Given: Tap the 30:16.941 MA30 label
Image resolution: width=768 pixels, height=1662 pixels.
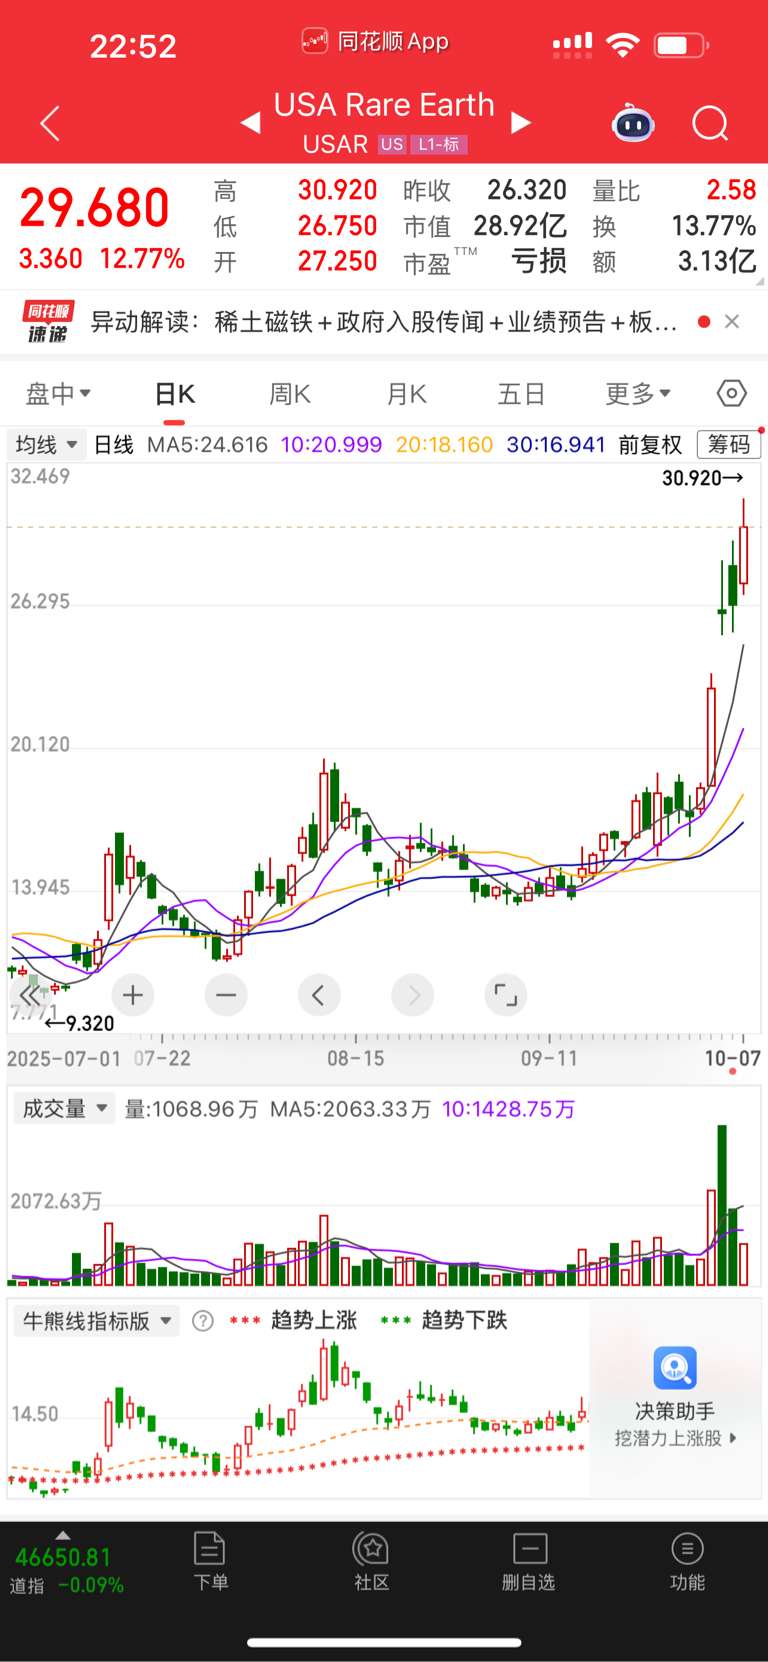Looking at the screenshot, I should coord(556,445).
